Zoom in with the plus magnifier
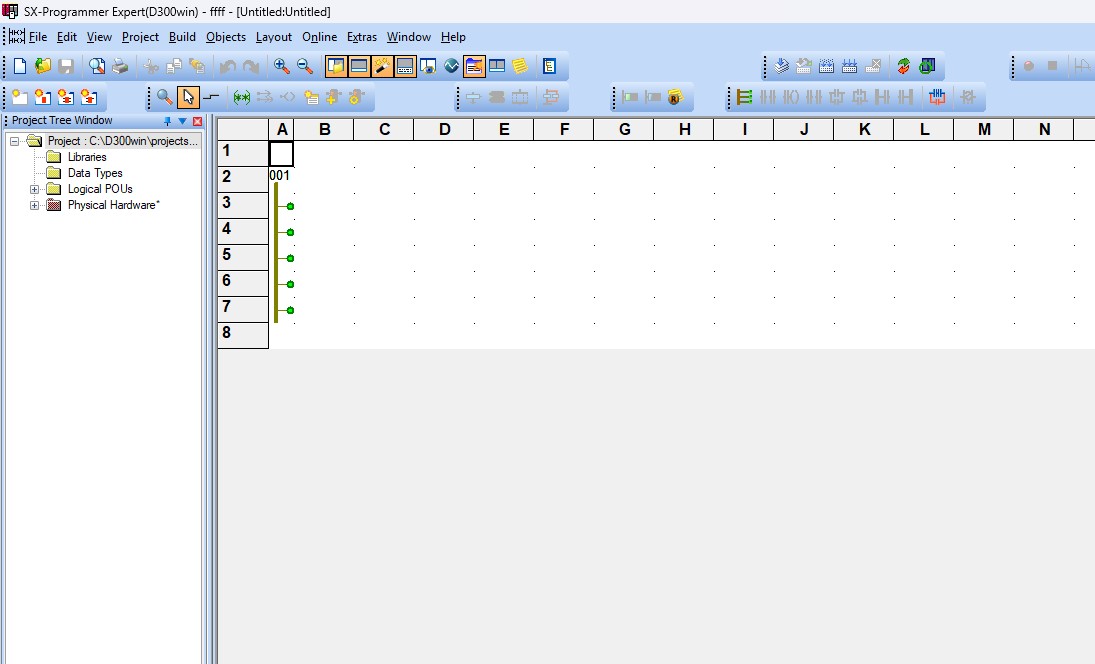 281,66
